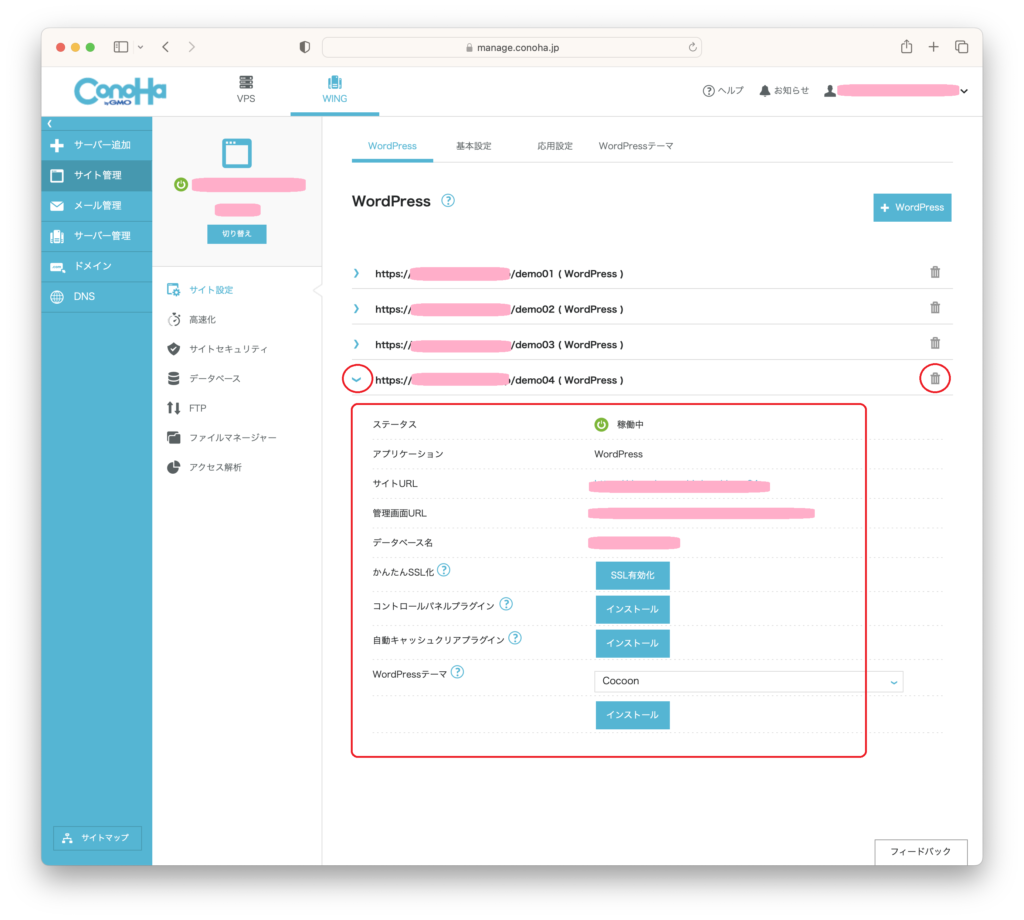
Task: Open 高速化 speed-up settings
Action: click(x=192, y=319)
